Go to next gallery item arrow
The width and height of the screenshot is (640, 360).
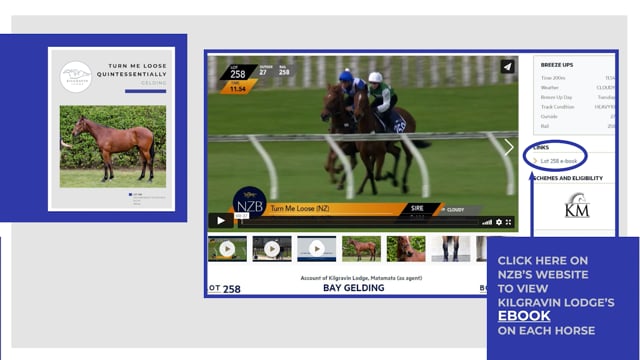click(509, 147)
